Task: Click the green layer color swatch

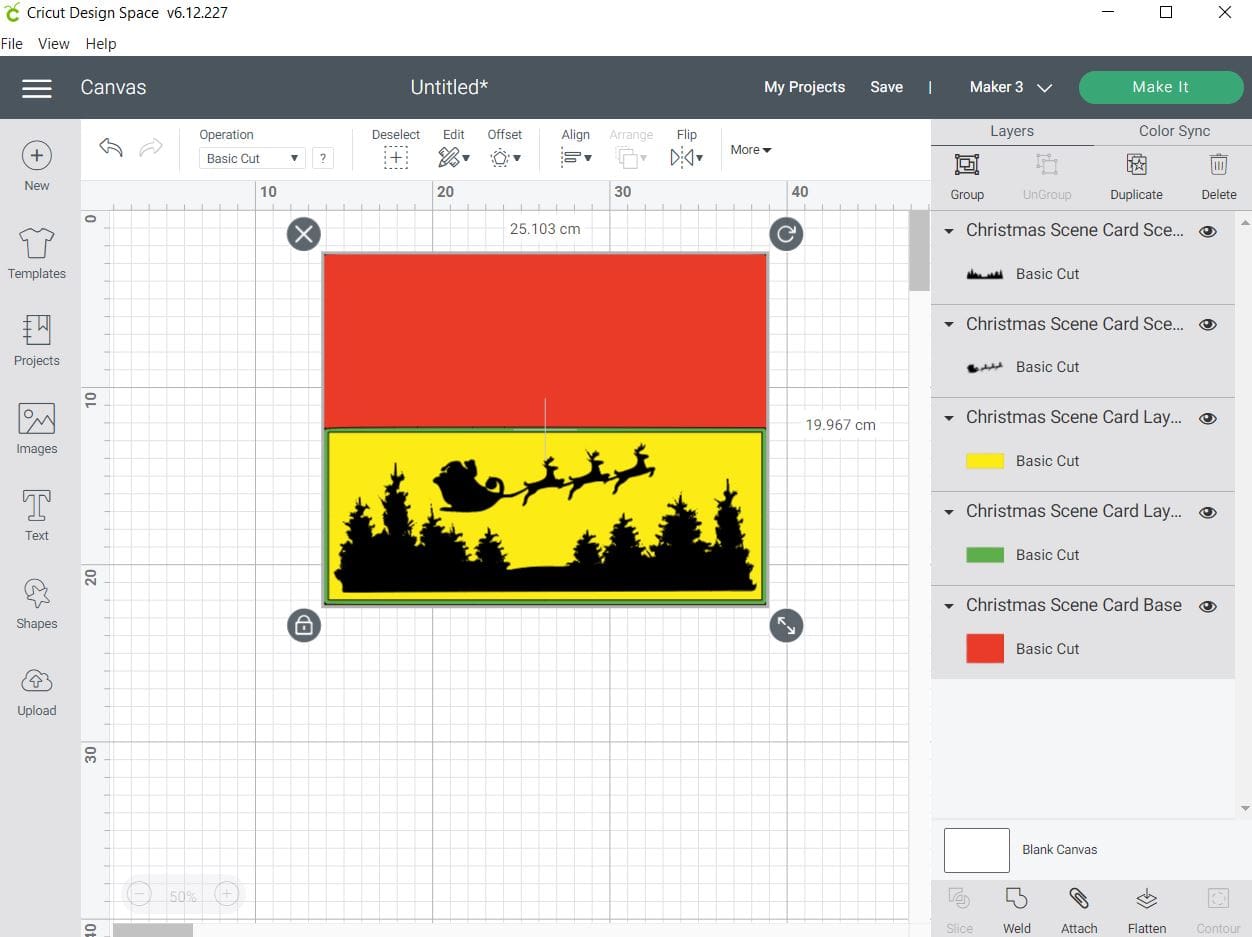Action: tap(985, 555)
